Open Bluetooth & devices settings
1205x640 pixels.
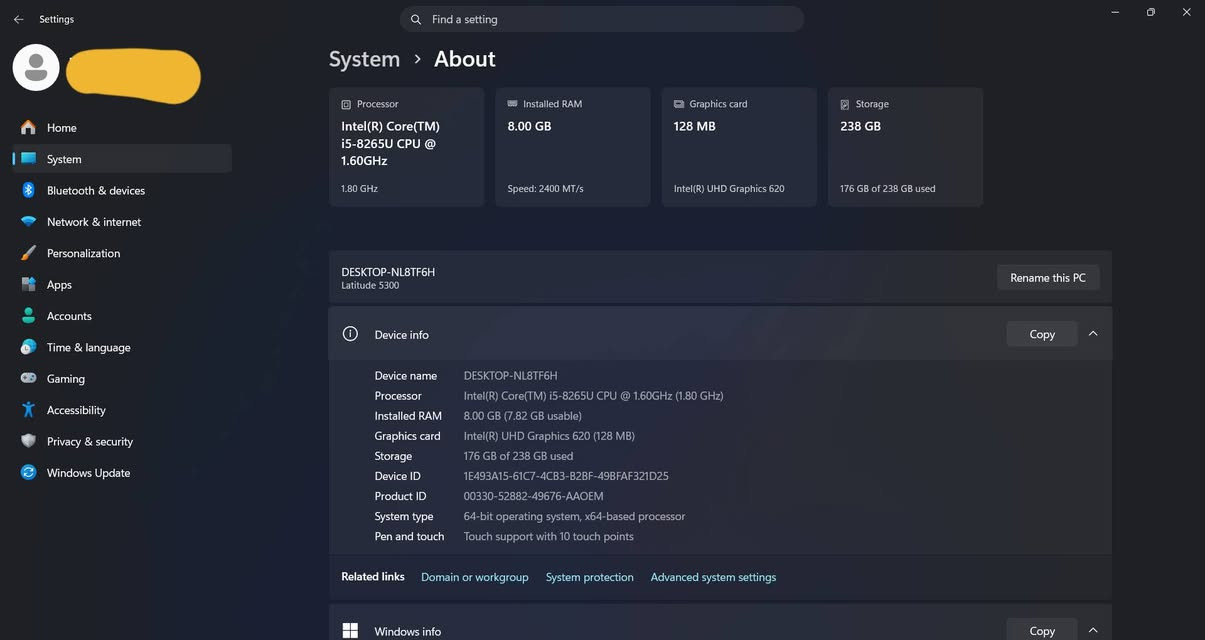(x=122, y=190)
